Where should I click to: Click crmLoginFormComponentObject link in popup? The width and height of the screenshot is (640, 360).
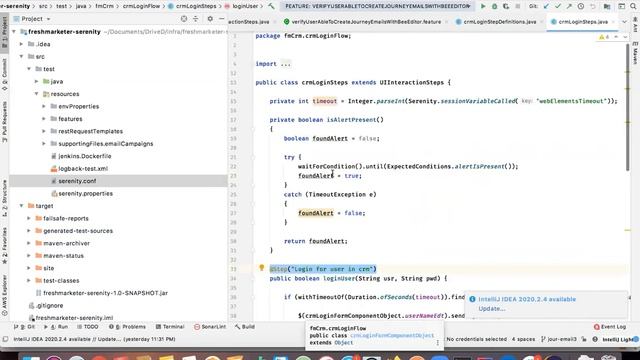click(392, 336)
